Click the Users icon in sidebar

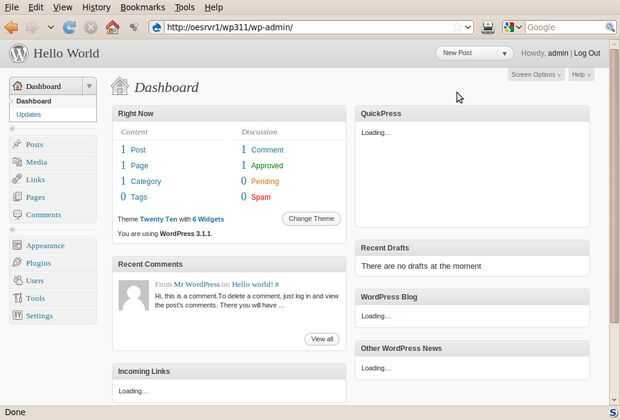point(17,280)
